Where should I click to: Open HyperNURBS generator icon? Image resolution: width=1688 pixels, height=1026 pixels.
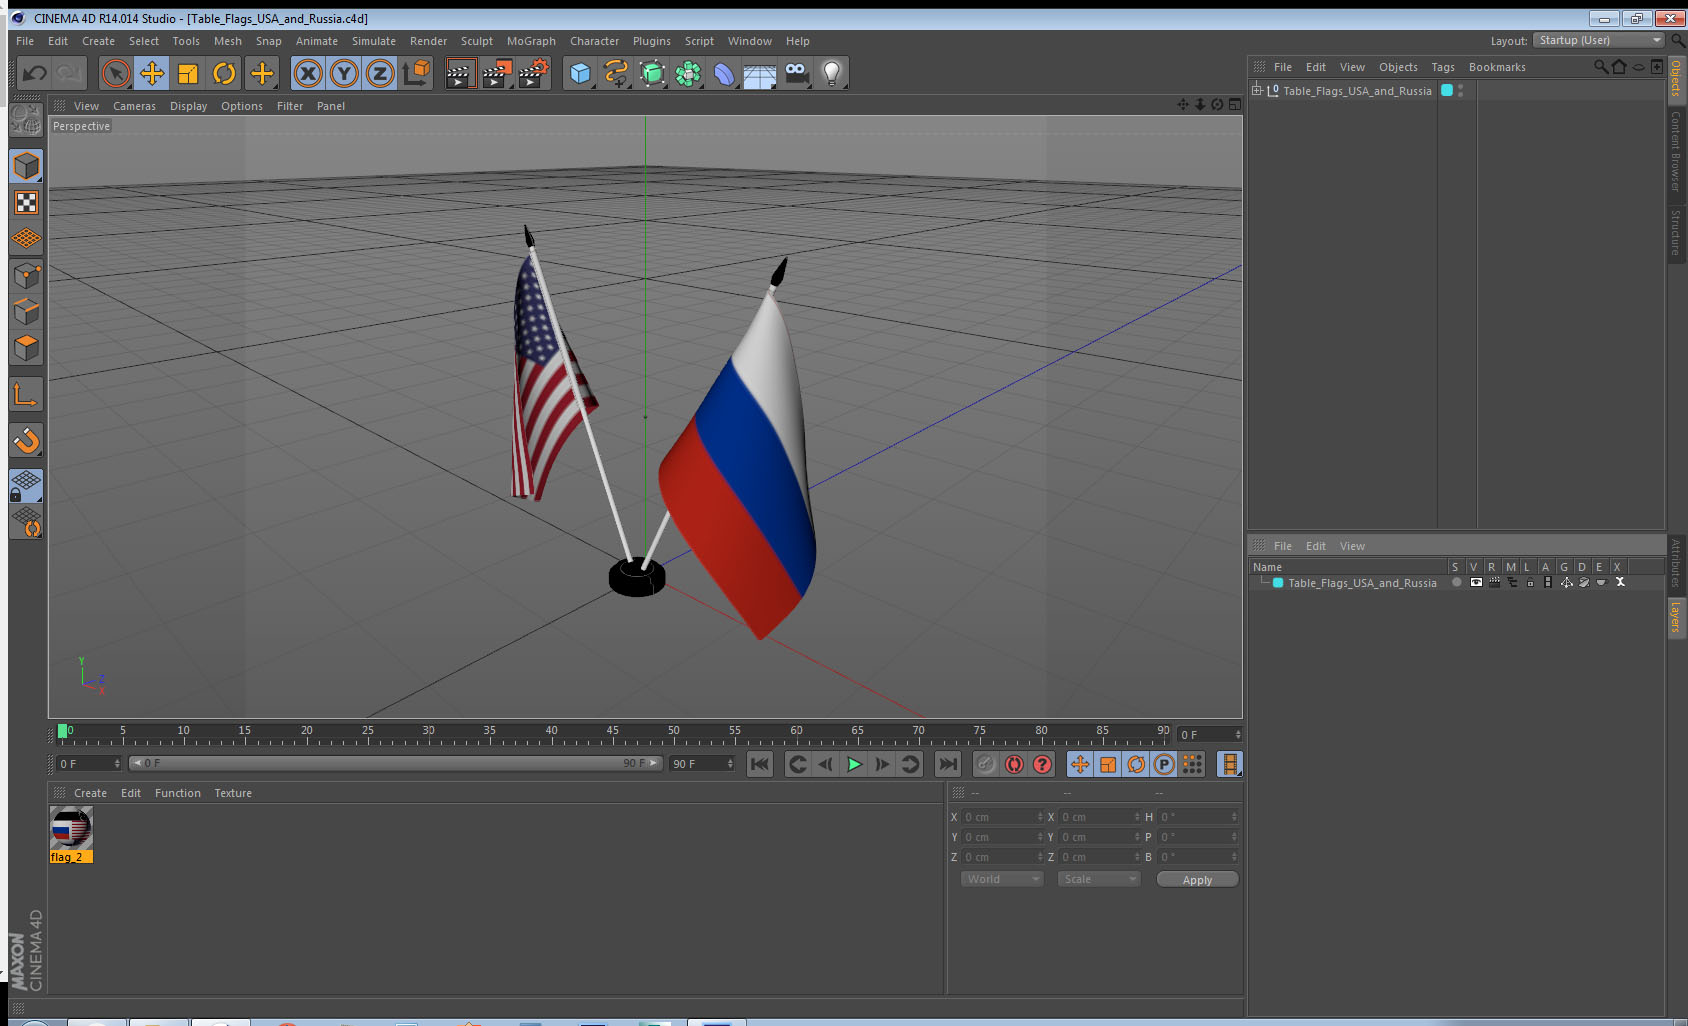point(652,73)
